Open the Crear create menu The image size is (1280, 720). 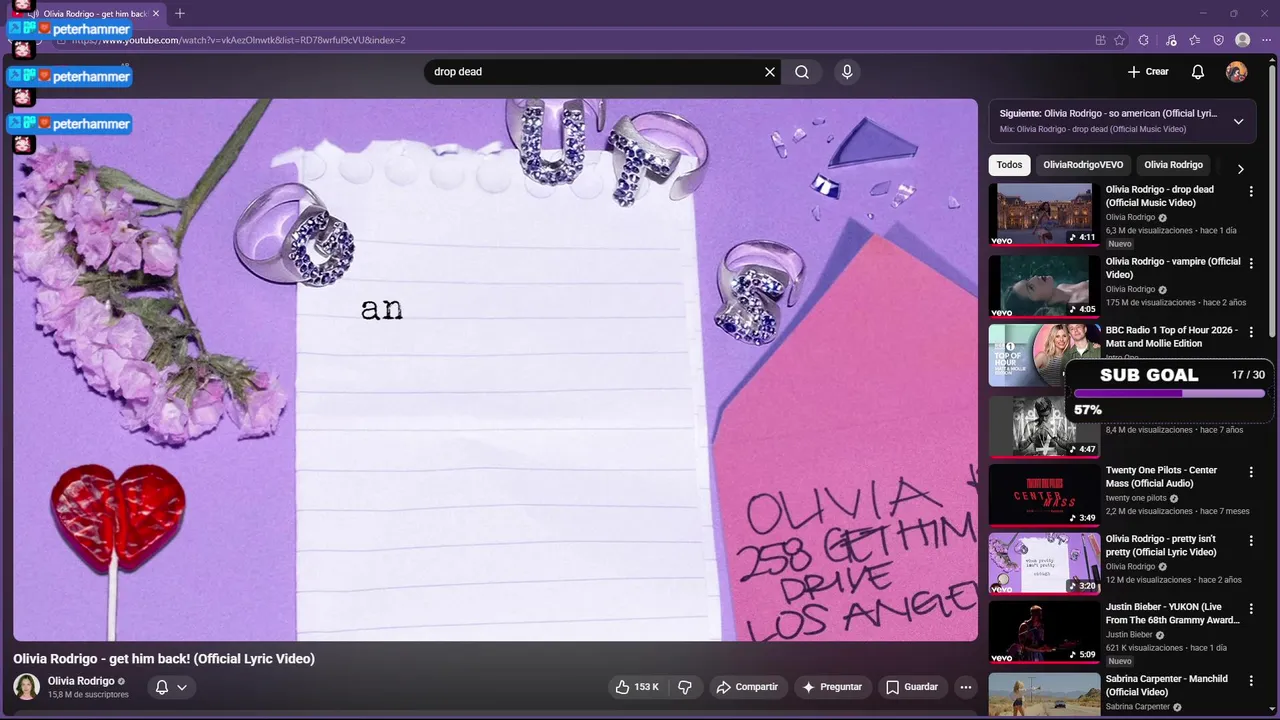[1148, 72]
